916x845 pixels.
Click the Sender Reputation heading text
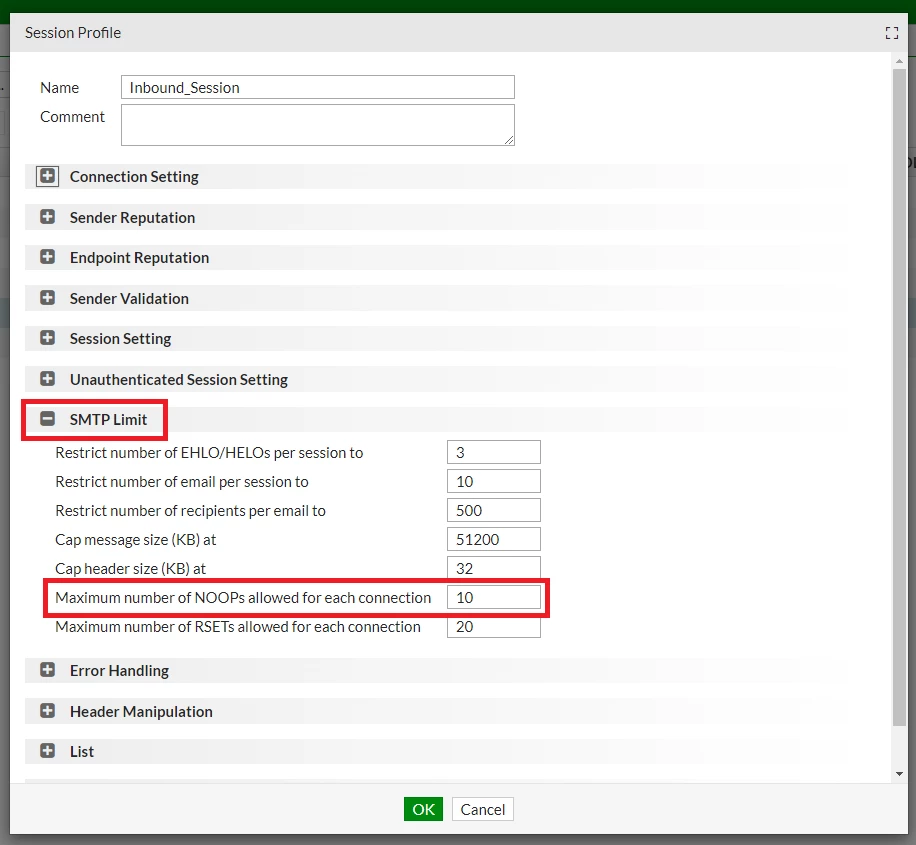click(133, 217)
